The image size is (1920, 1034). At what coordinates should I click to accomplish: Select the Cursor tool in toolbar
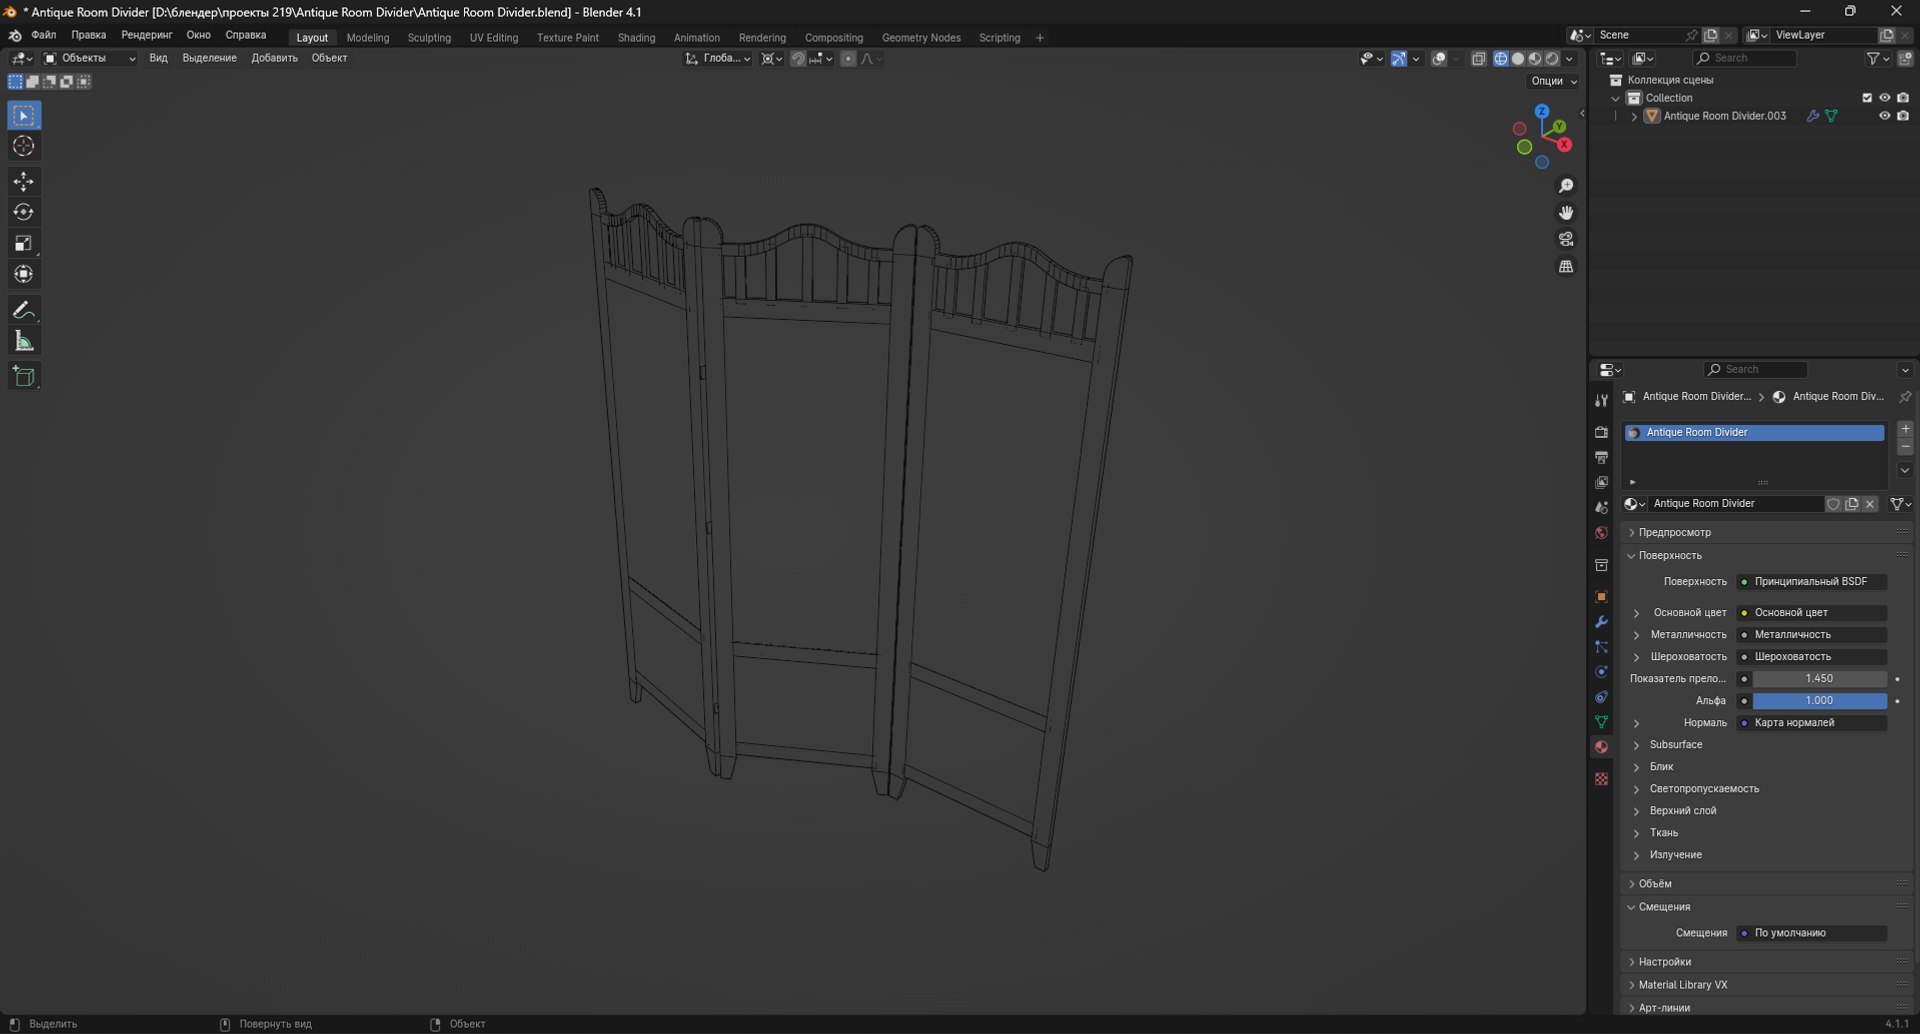point(24,147)
